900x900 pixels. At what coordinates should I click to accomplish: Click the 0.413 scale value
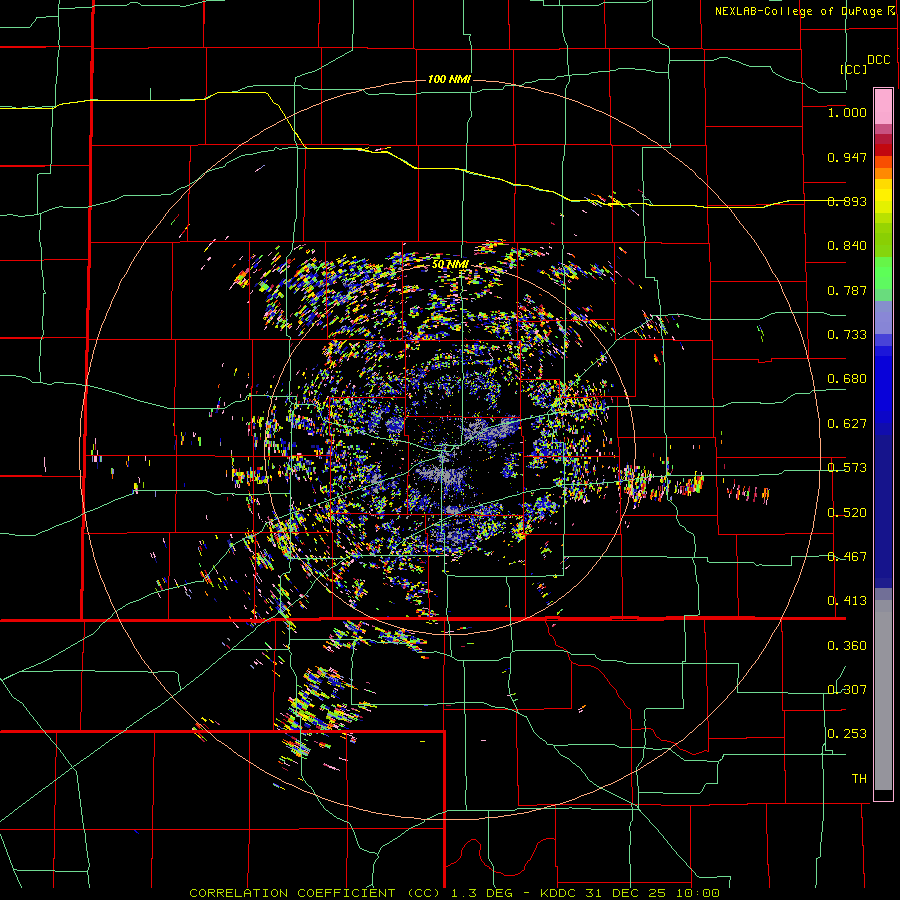(x=847, y=601)
